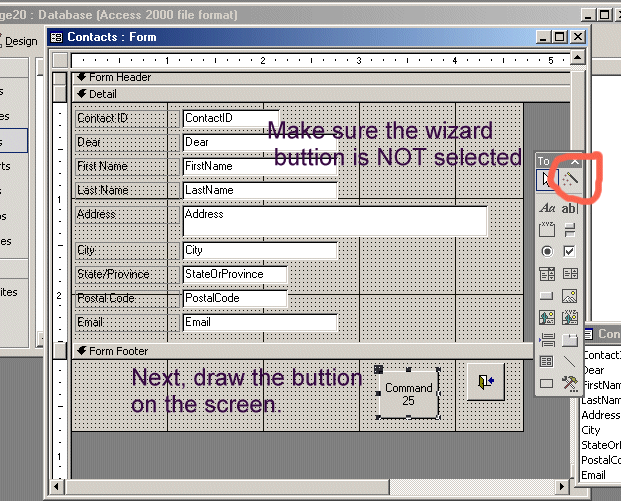Click the Form Header section bar
Viewport: 621px width, 501px height.
[300, 77]
